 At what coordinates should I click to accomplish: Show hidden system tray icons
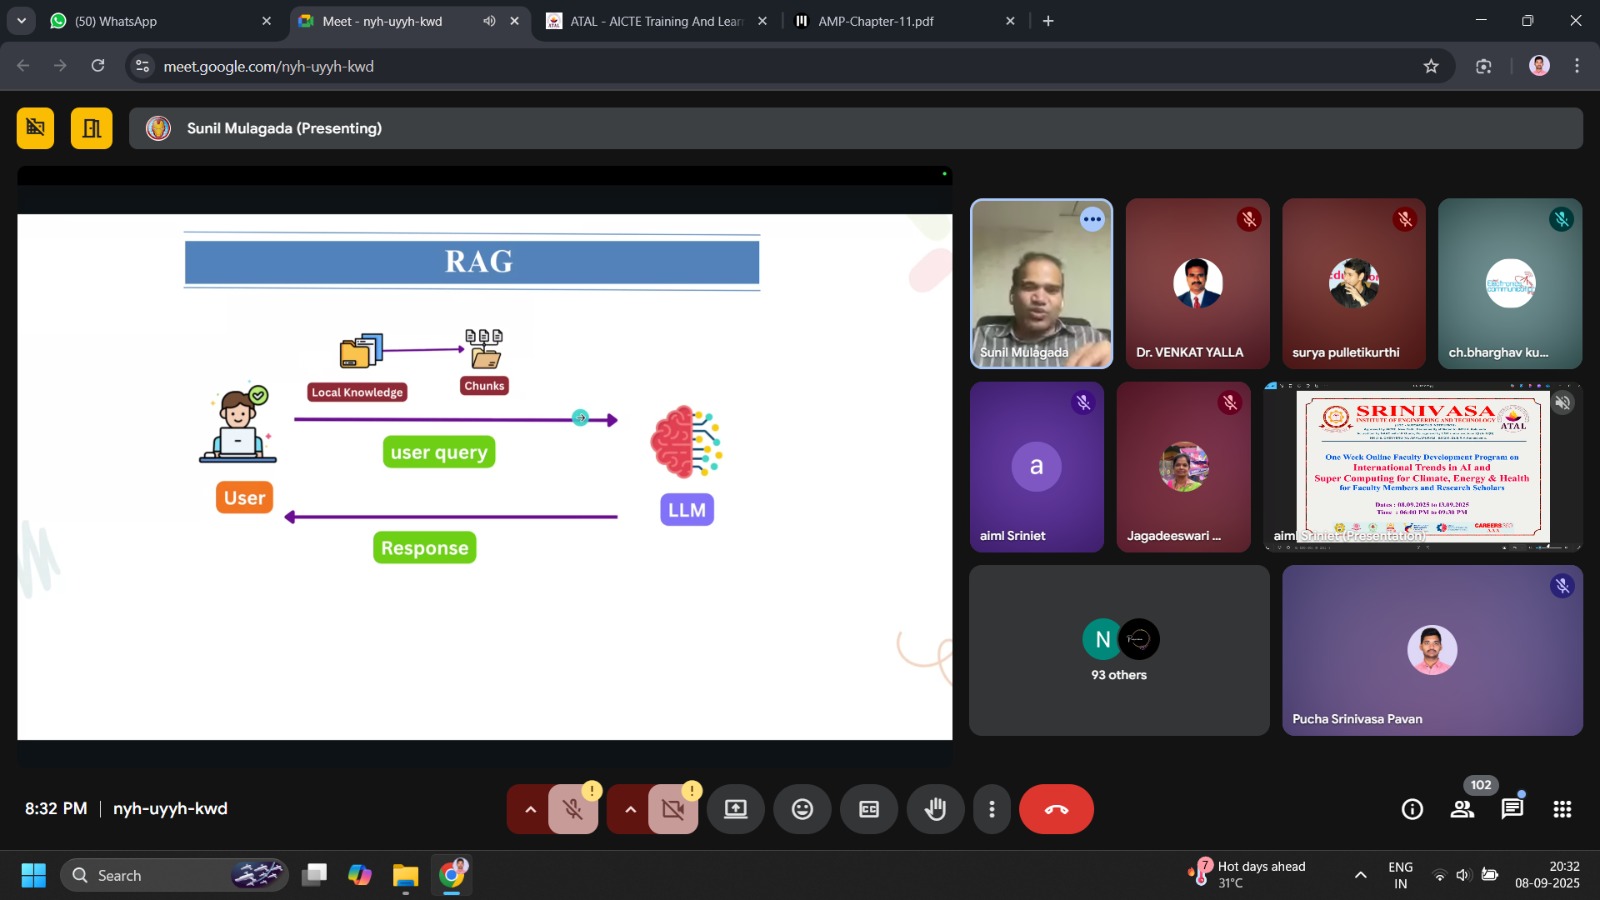pos(1360,876)
